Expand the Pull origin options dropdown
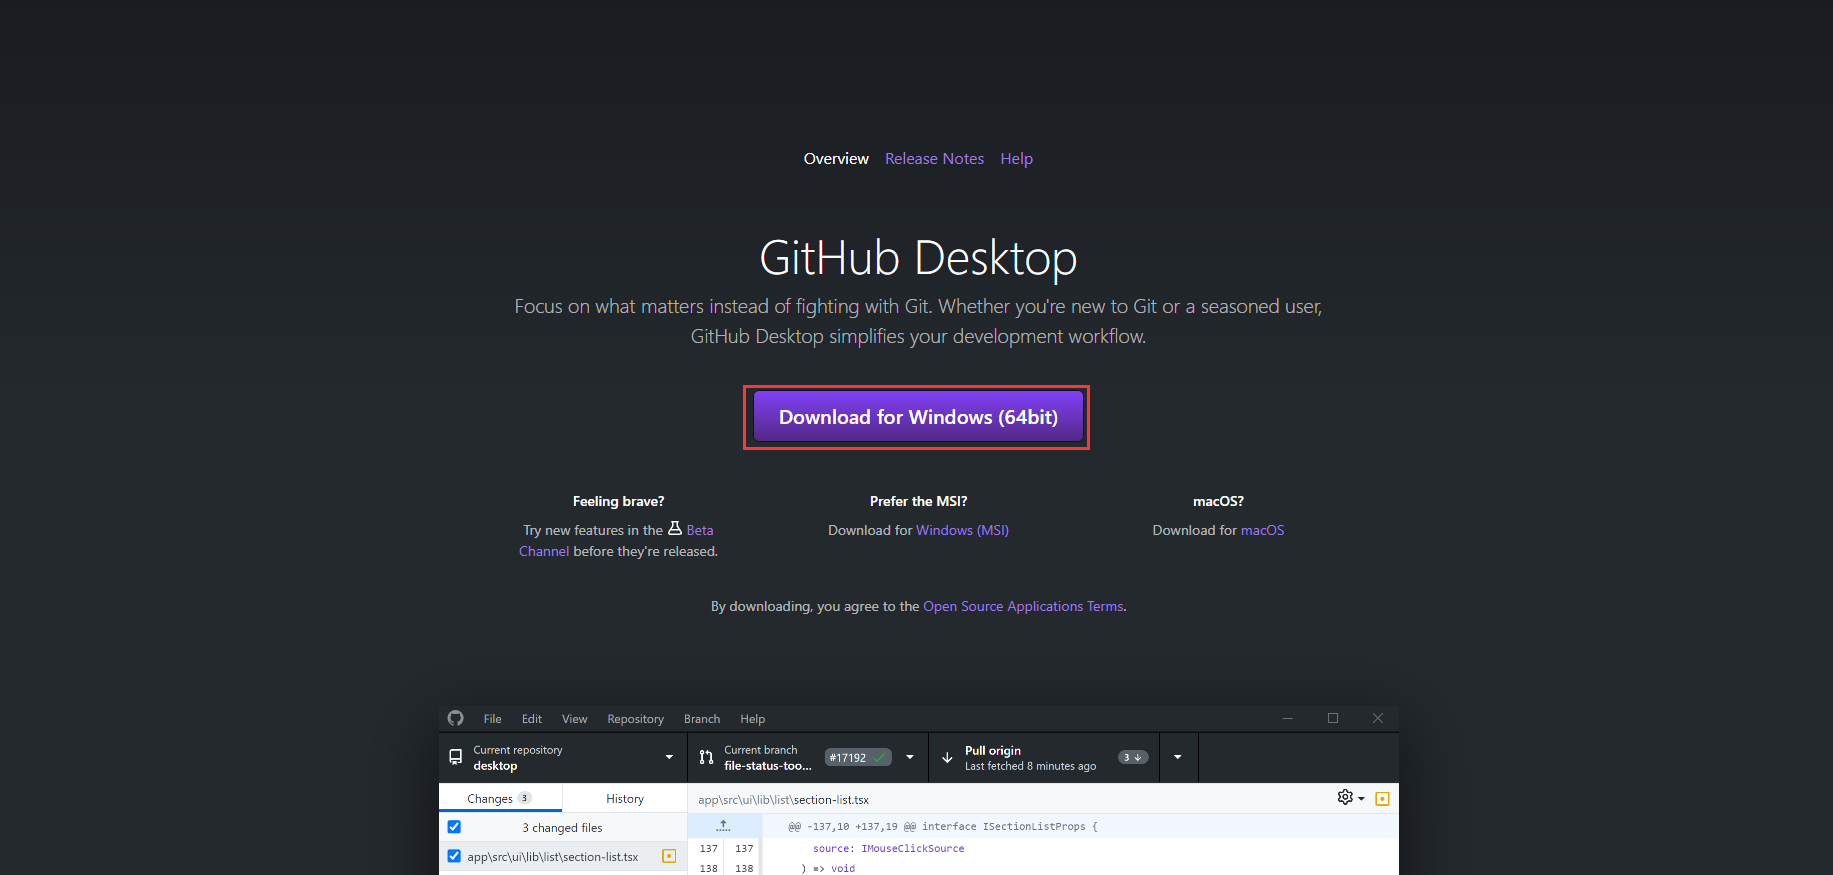The image size is (1833, 875). 1178,757
